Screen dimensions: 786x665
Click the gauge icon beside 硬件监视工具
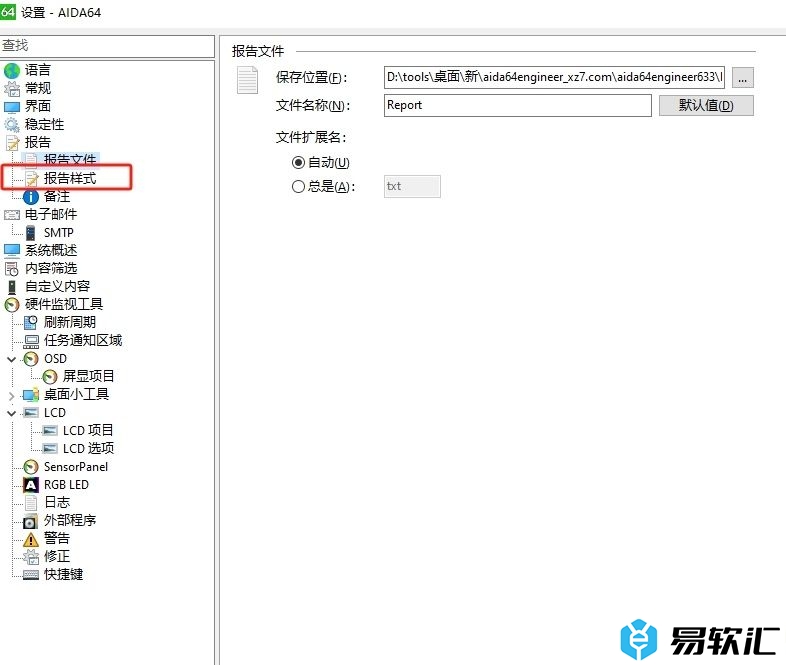point(12,305)
